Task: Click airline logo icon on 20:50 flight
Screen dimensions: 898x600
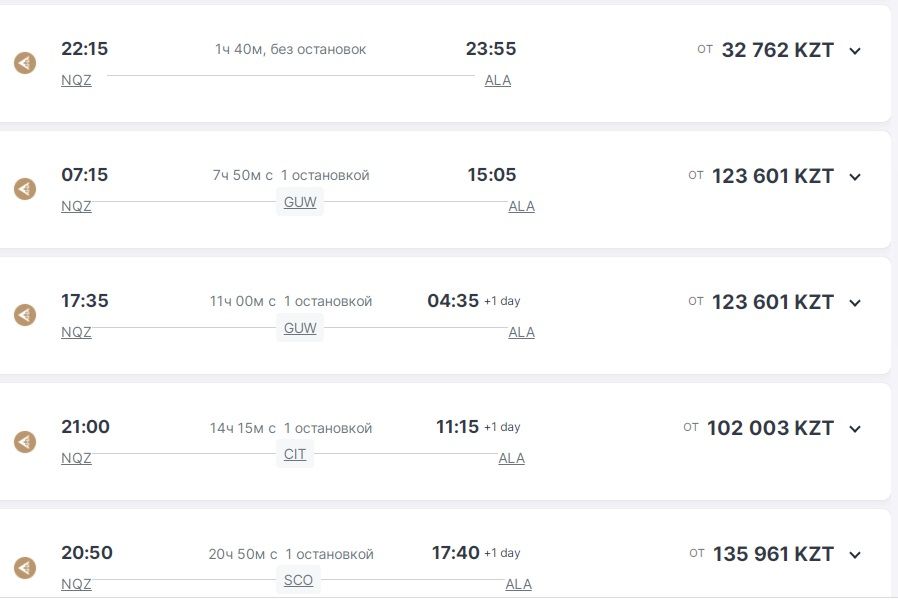Action: click(x=25, y=567)
